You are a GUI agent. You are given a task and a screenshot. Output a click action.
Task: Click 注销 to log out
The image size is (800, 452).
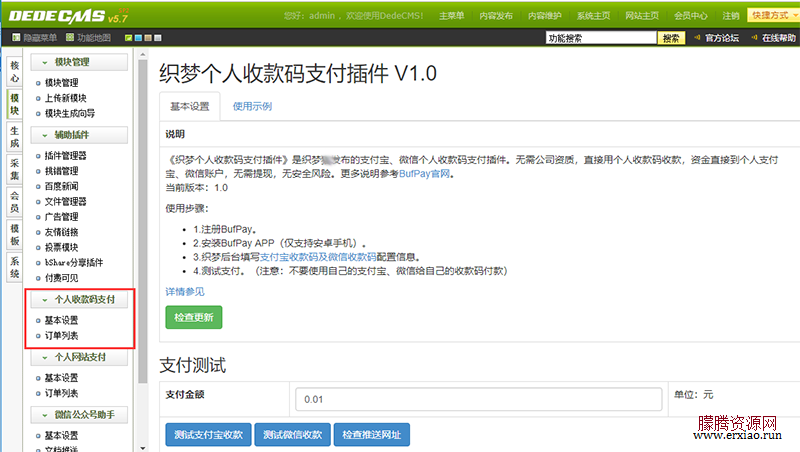pos(731,16)
